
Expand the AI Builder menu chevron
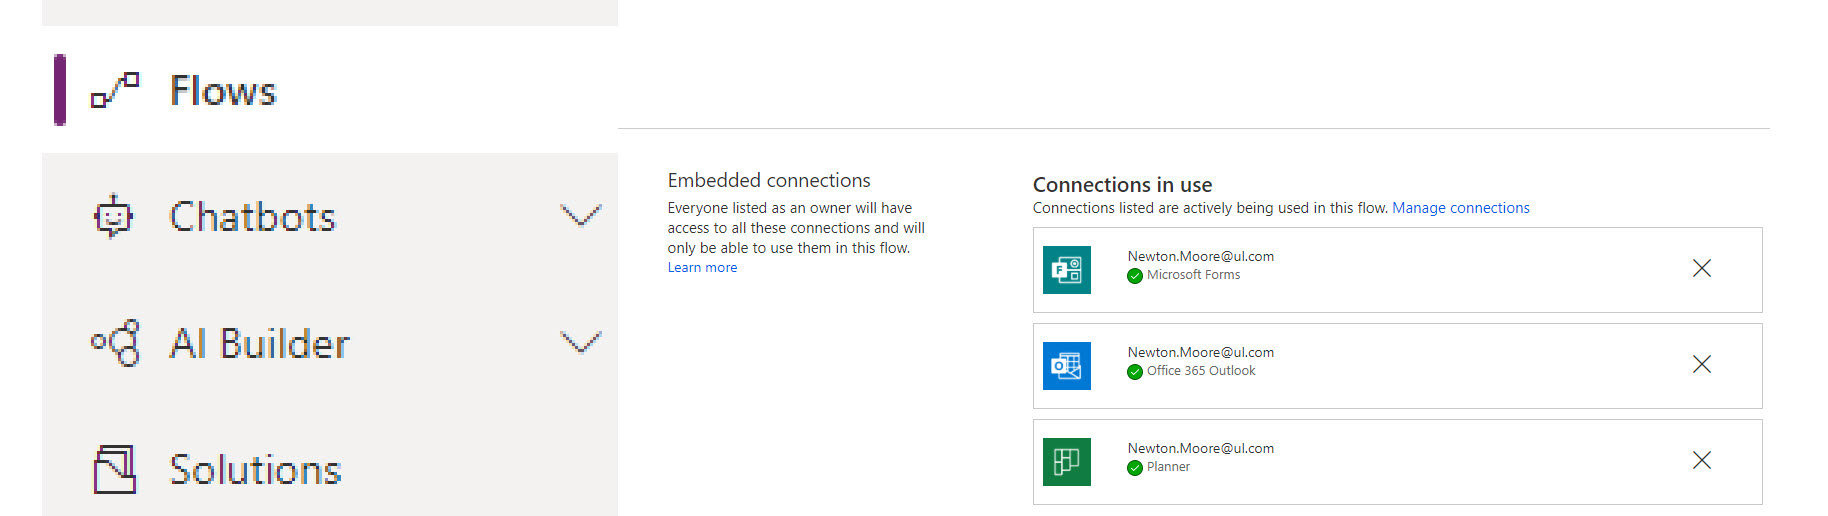[x=580, y=343]
